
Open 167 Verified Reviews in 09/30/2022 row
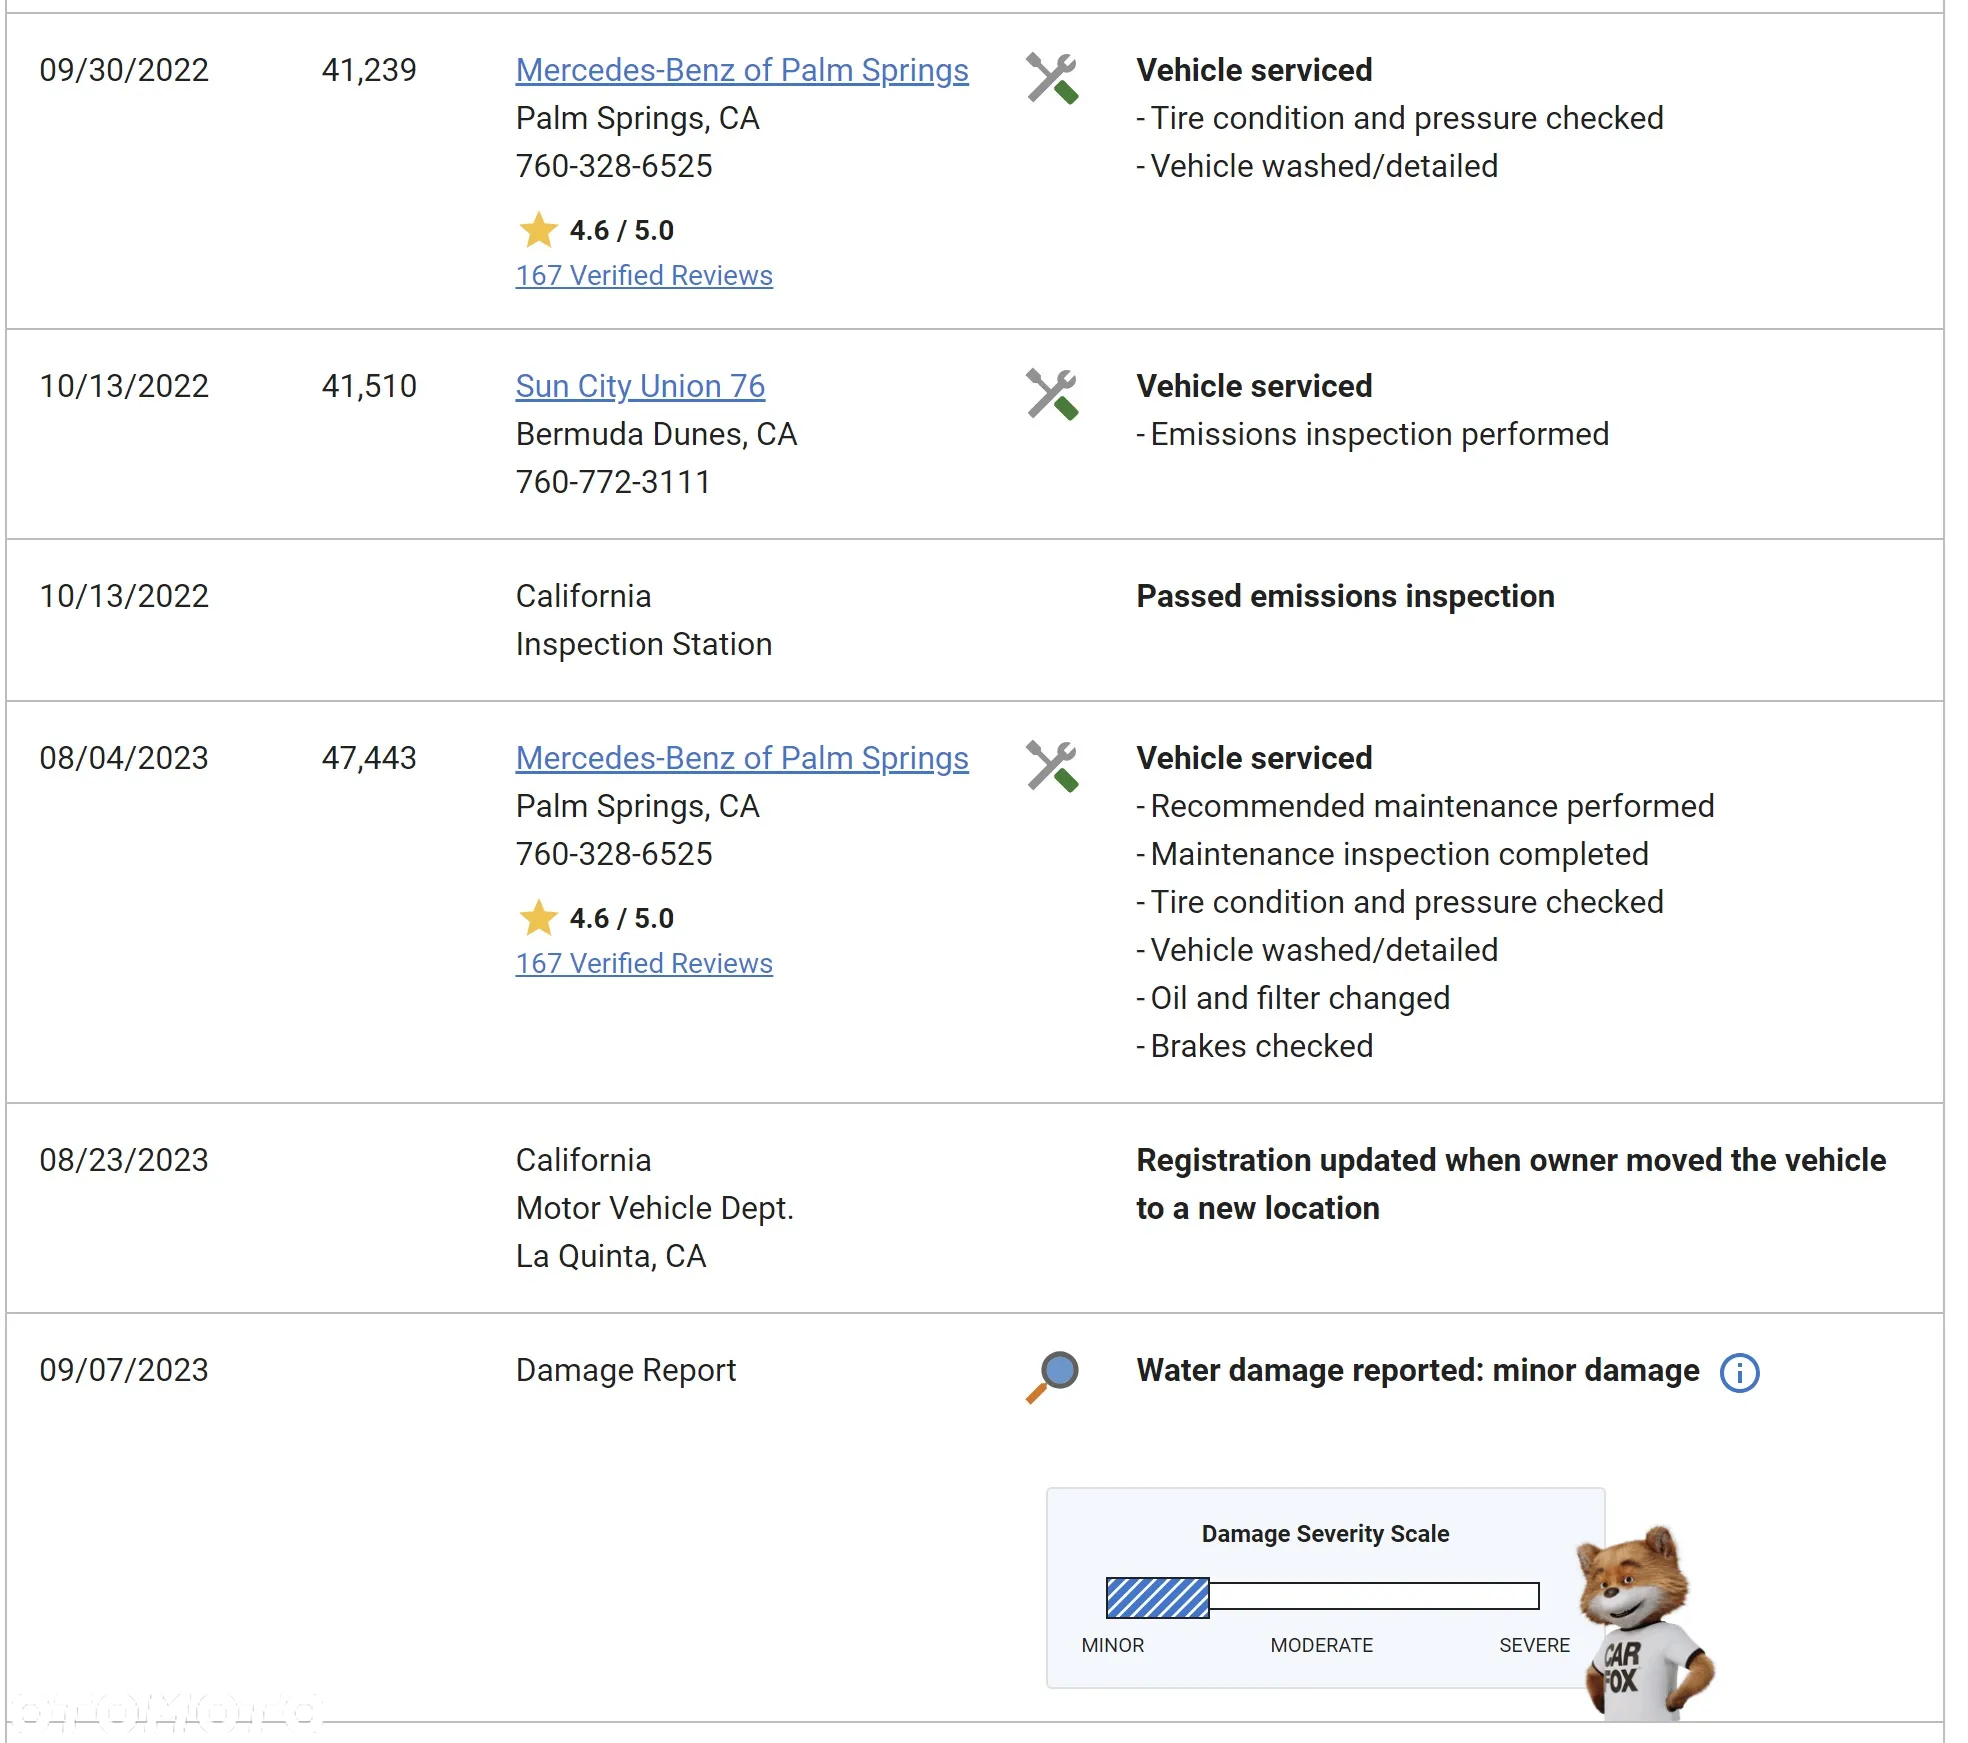644,275
